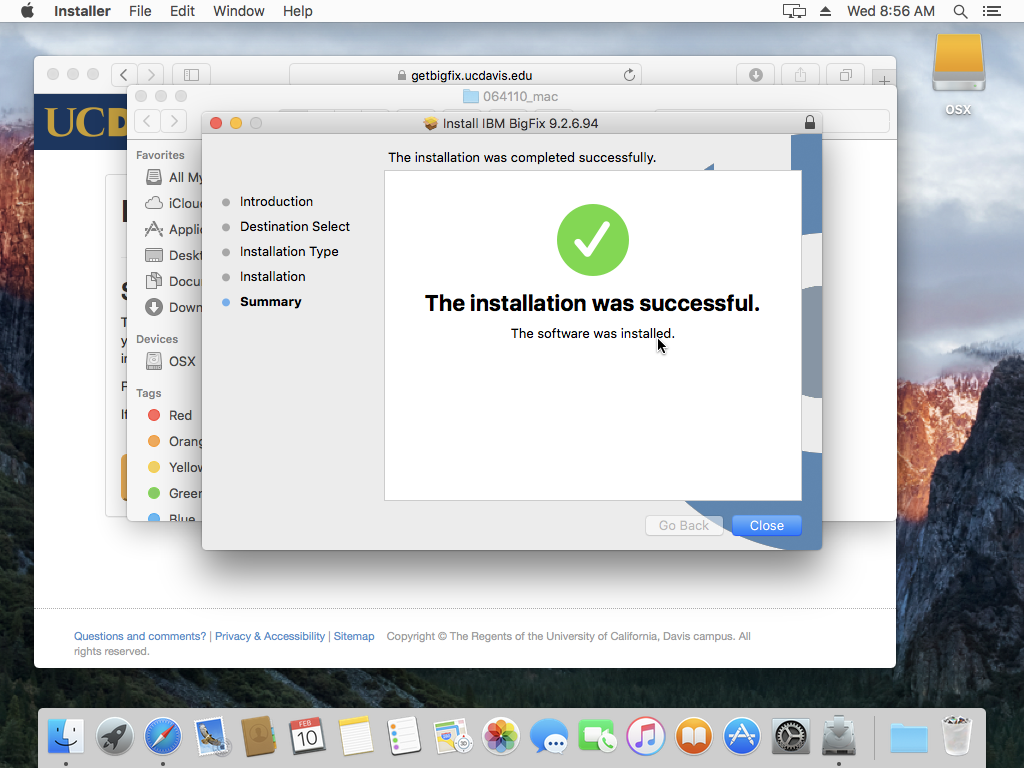Show all tabs in Safari
Image resolution: width=1024 pixels, height=768 pixels.
point(846,75)
